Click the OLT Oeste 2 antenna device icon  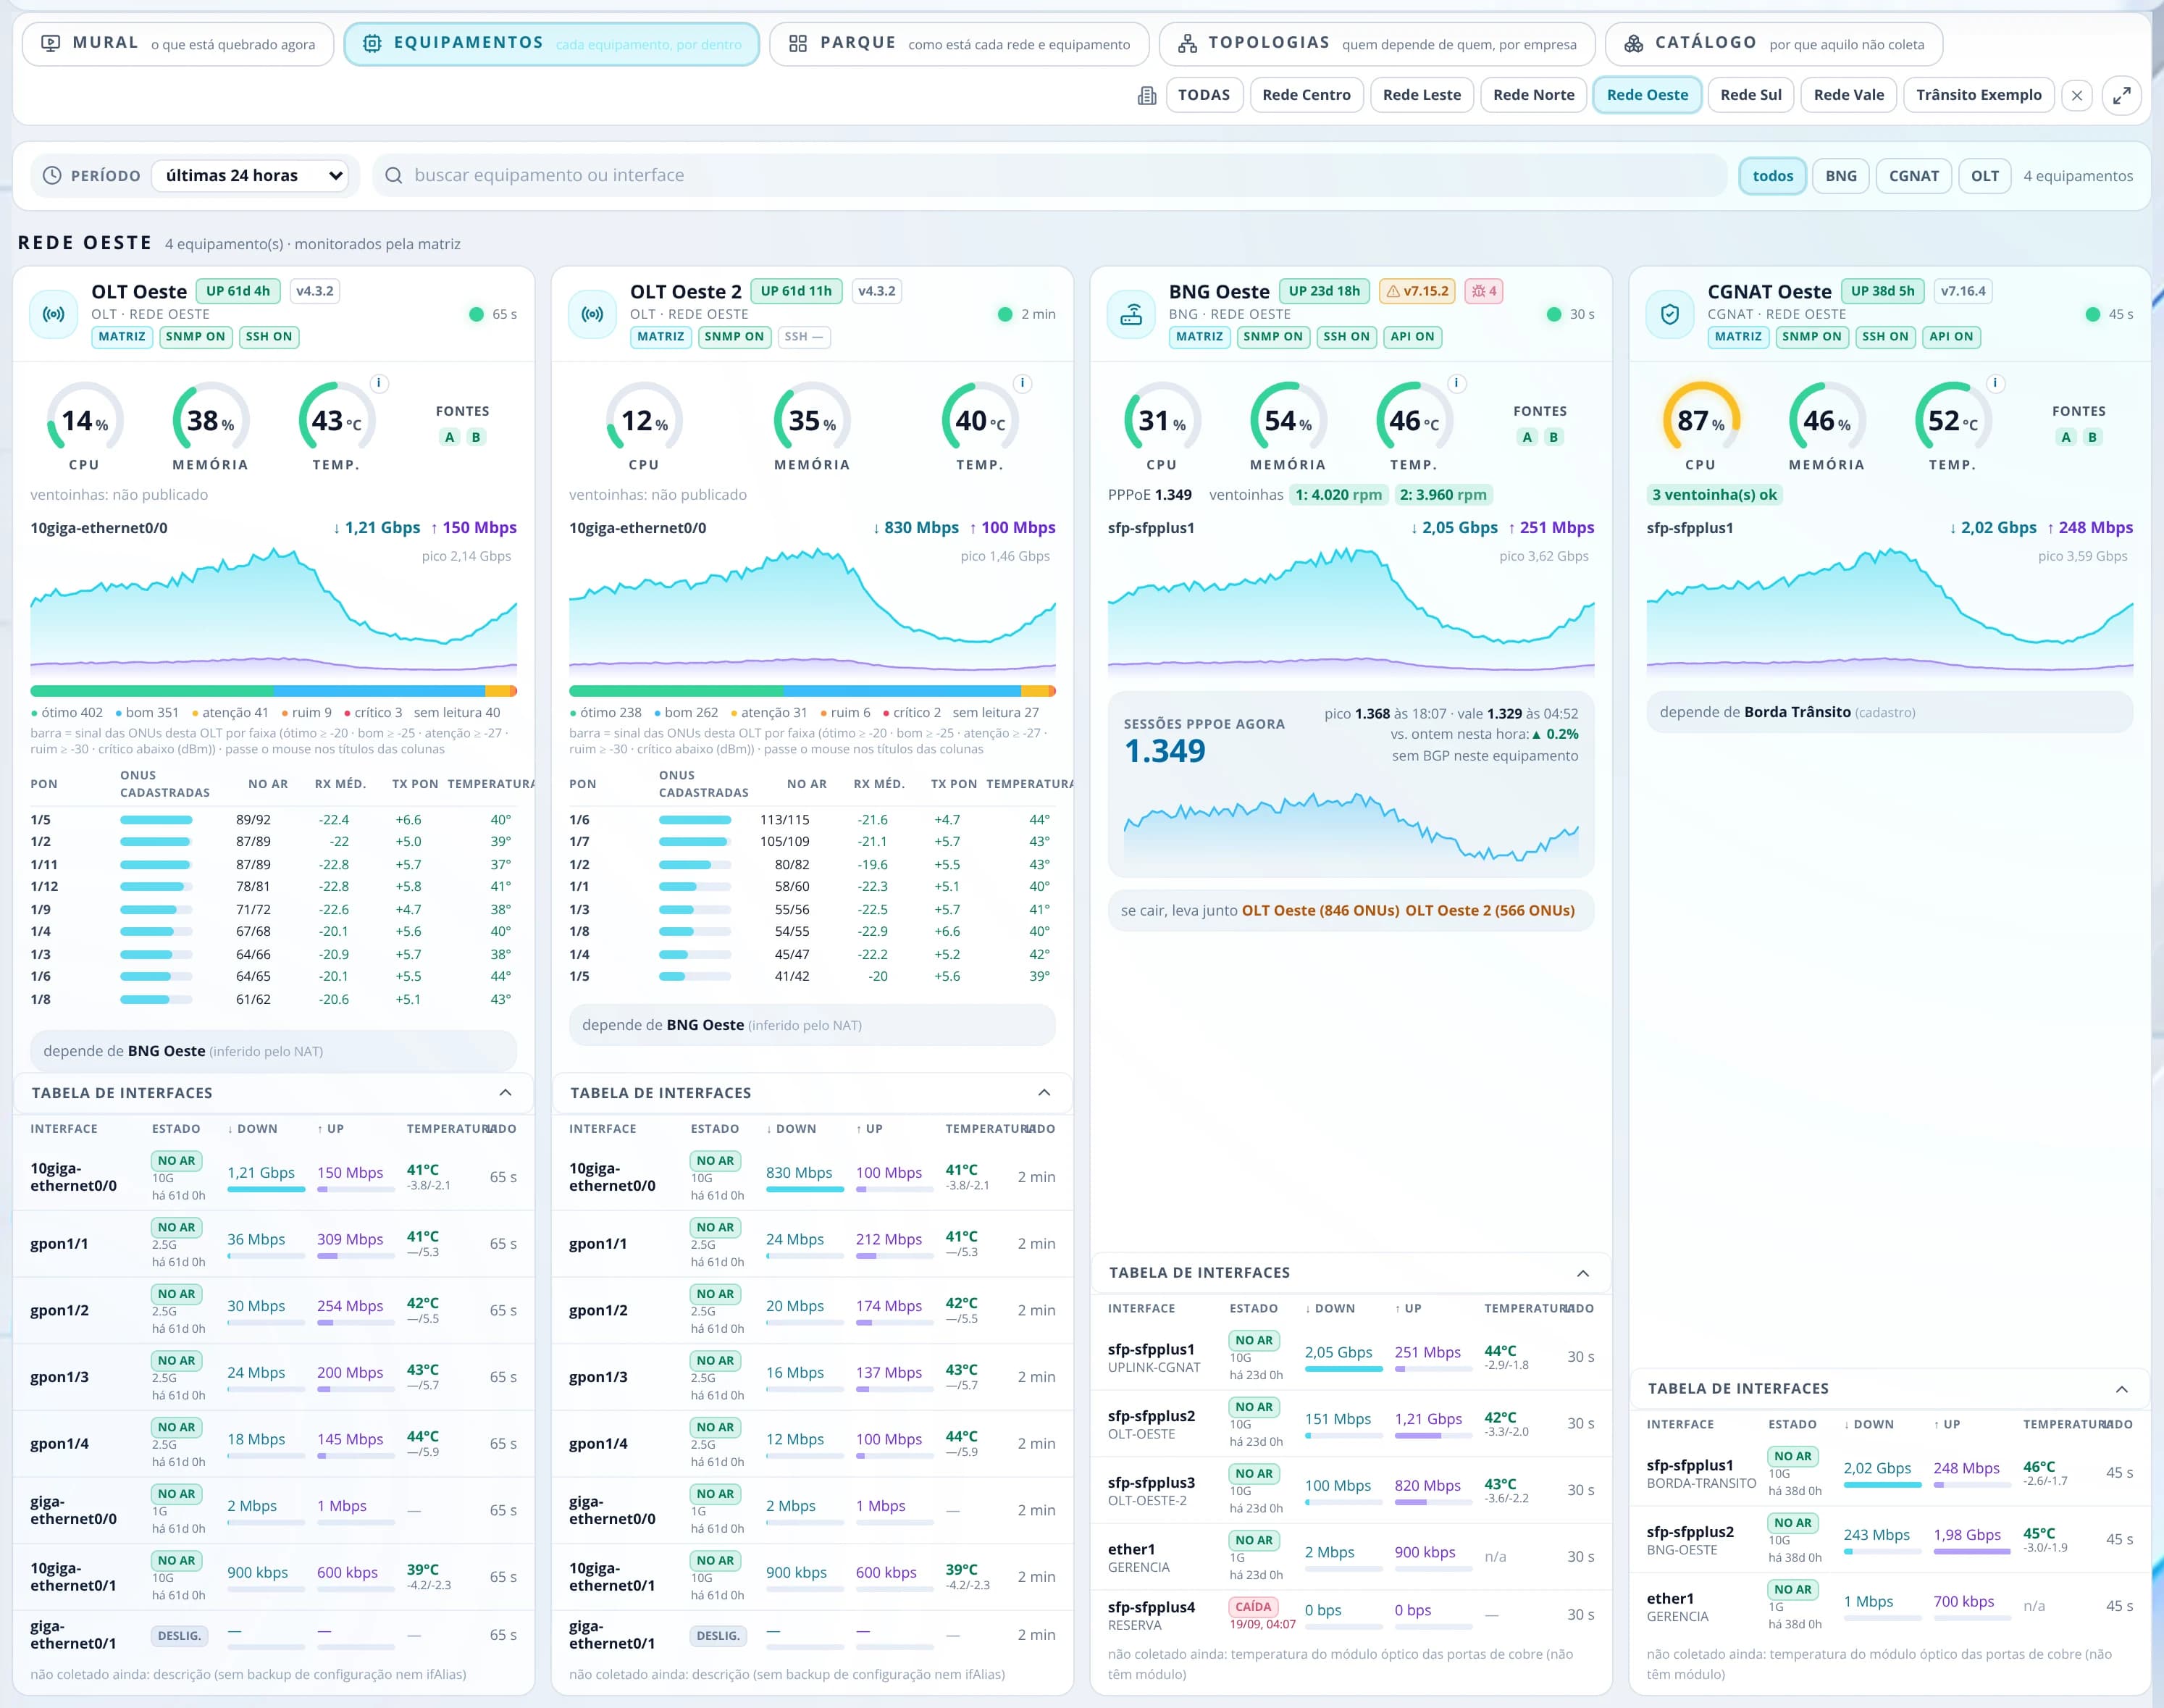tap(593, 314)
